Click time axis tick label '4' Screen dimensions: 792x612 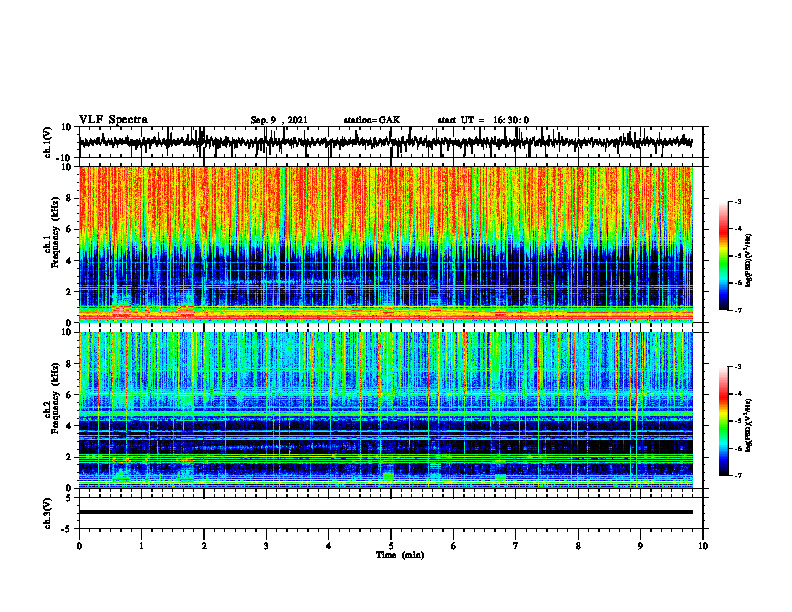pyautogui.click(x=329, y=546)
